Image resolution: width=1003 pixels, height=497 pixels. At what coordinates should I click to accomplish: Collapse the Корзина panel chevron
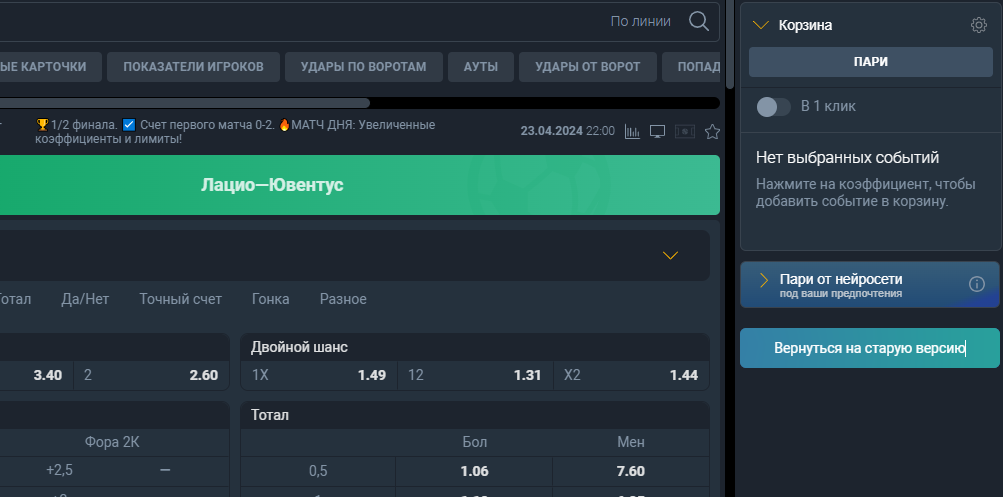pos(761,26)
